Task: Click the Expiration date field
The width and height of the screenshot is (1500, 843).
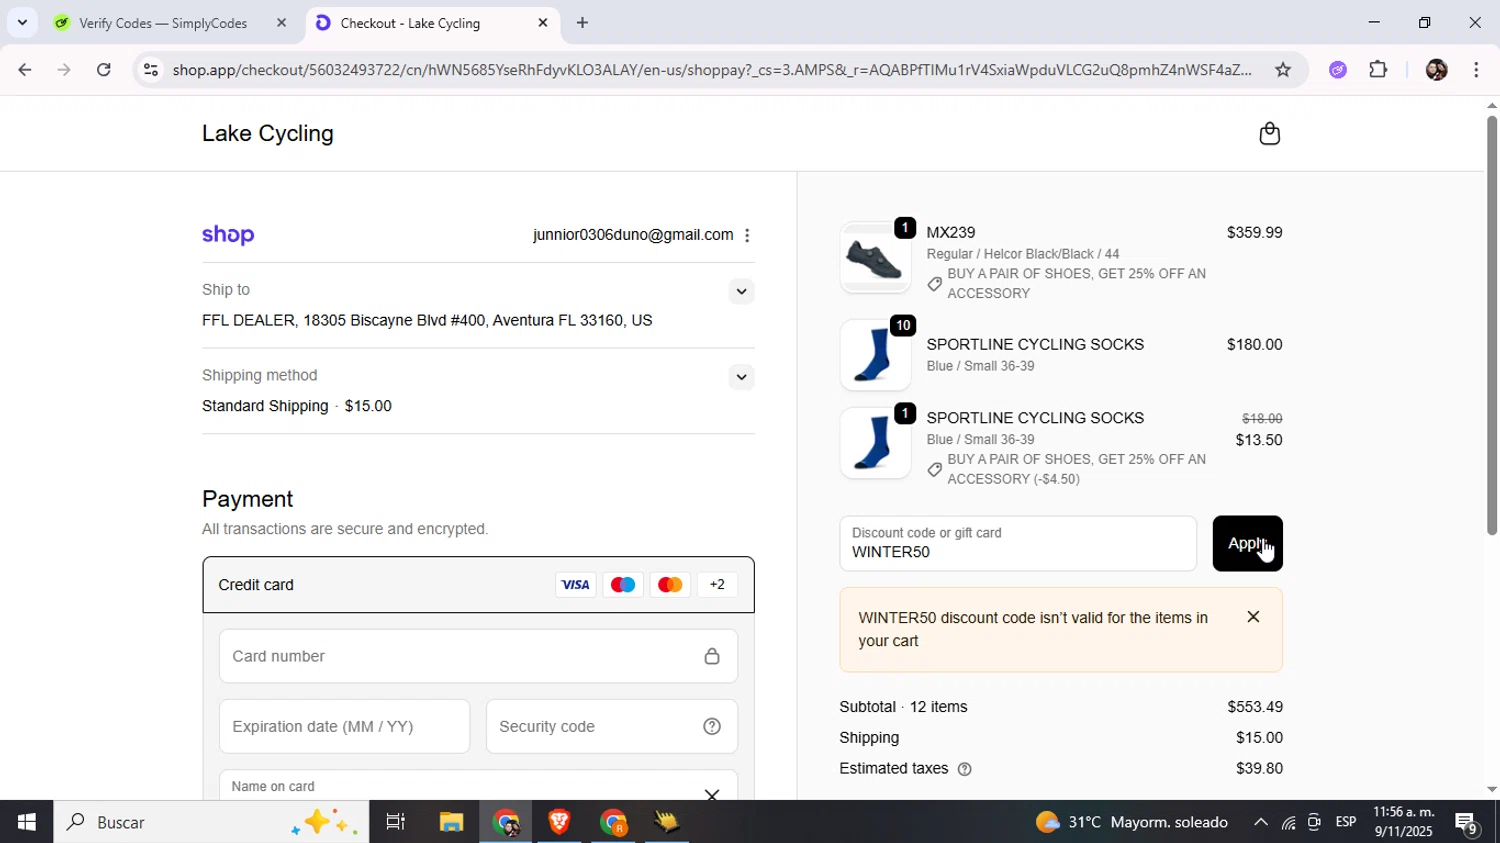Action: (344, 727)
